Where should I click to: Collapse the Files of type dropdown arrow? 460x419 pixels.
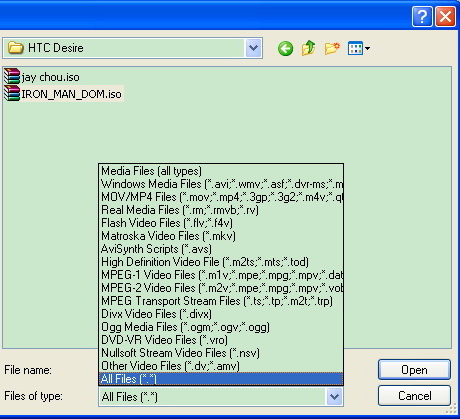(x=334, y=397)
